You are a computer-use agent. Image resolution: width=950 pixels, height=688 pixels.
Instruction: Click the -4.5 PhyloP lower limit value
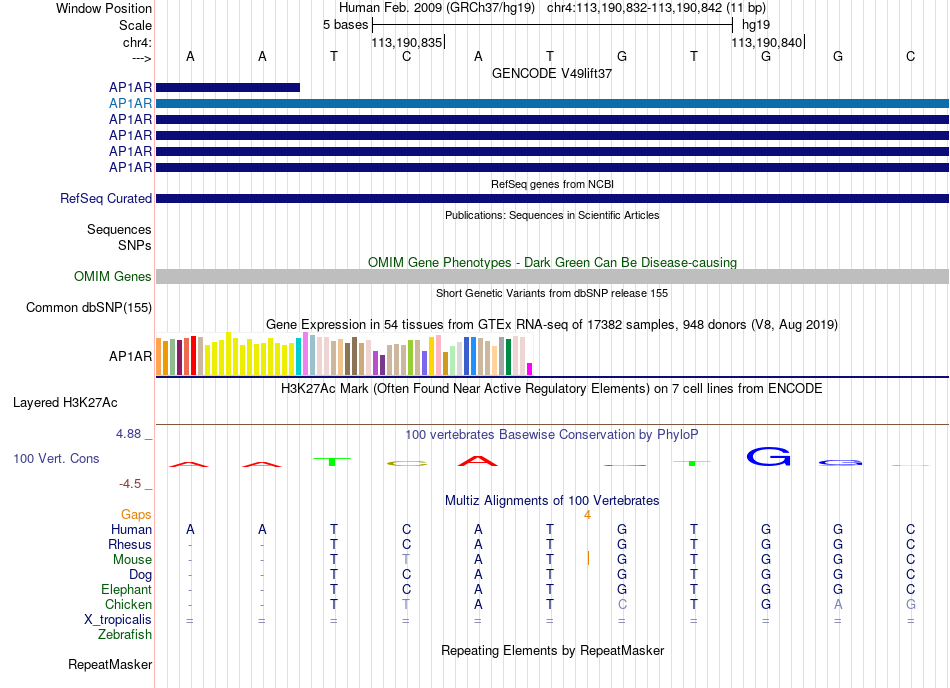point(130,484)
